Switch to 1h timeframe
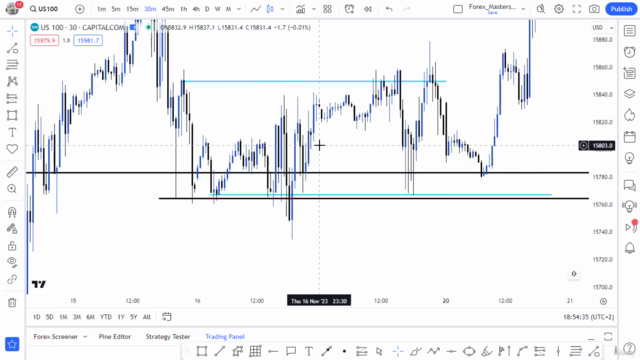The image size is (640, 360). 184,9
